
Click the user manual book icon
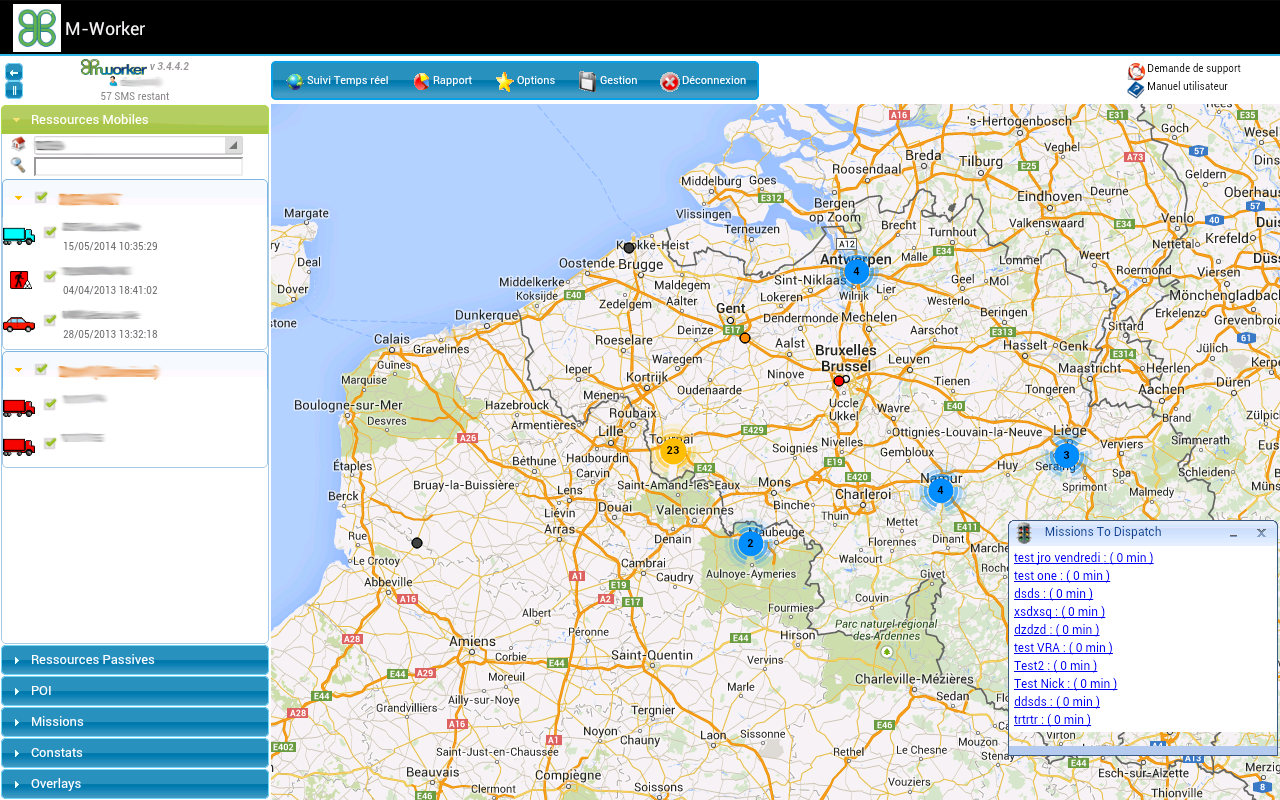tap(1136, 89)
